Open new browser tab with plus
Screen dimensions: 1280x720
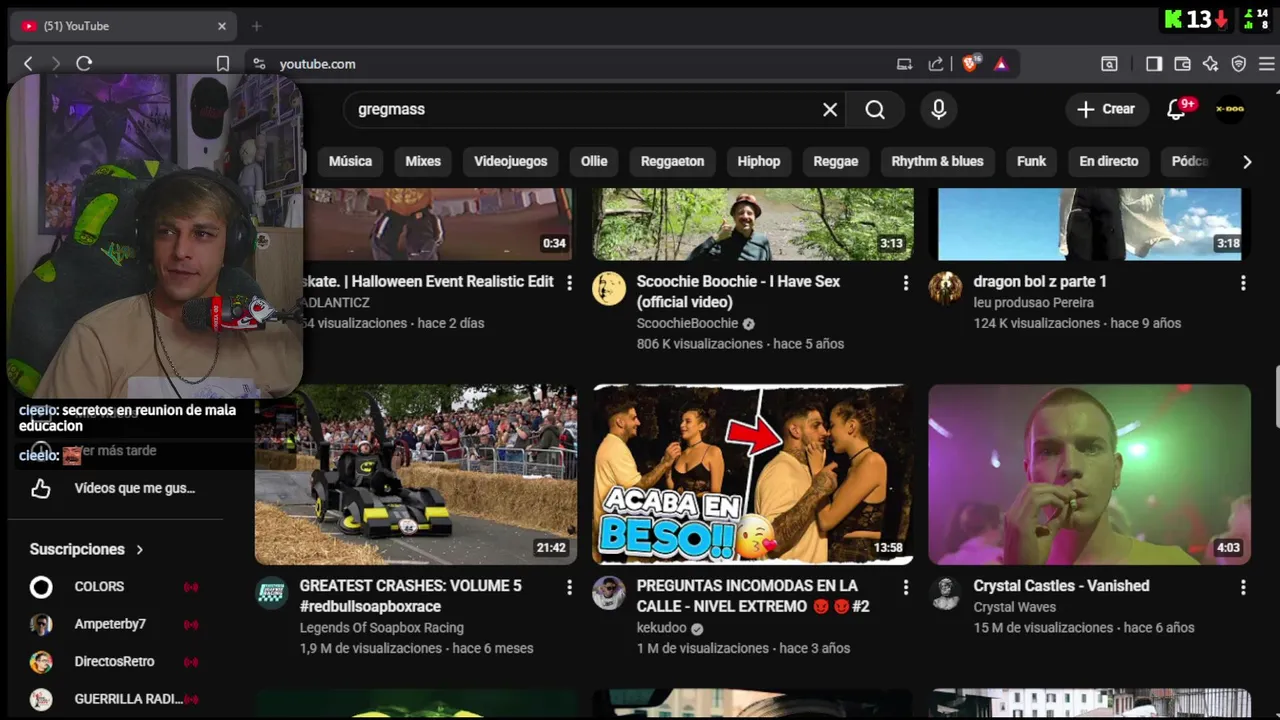pos(256,26)
